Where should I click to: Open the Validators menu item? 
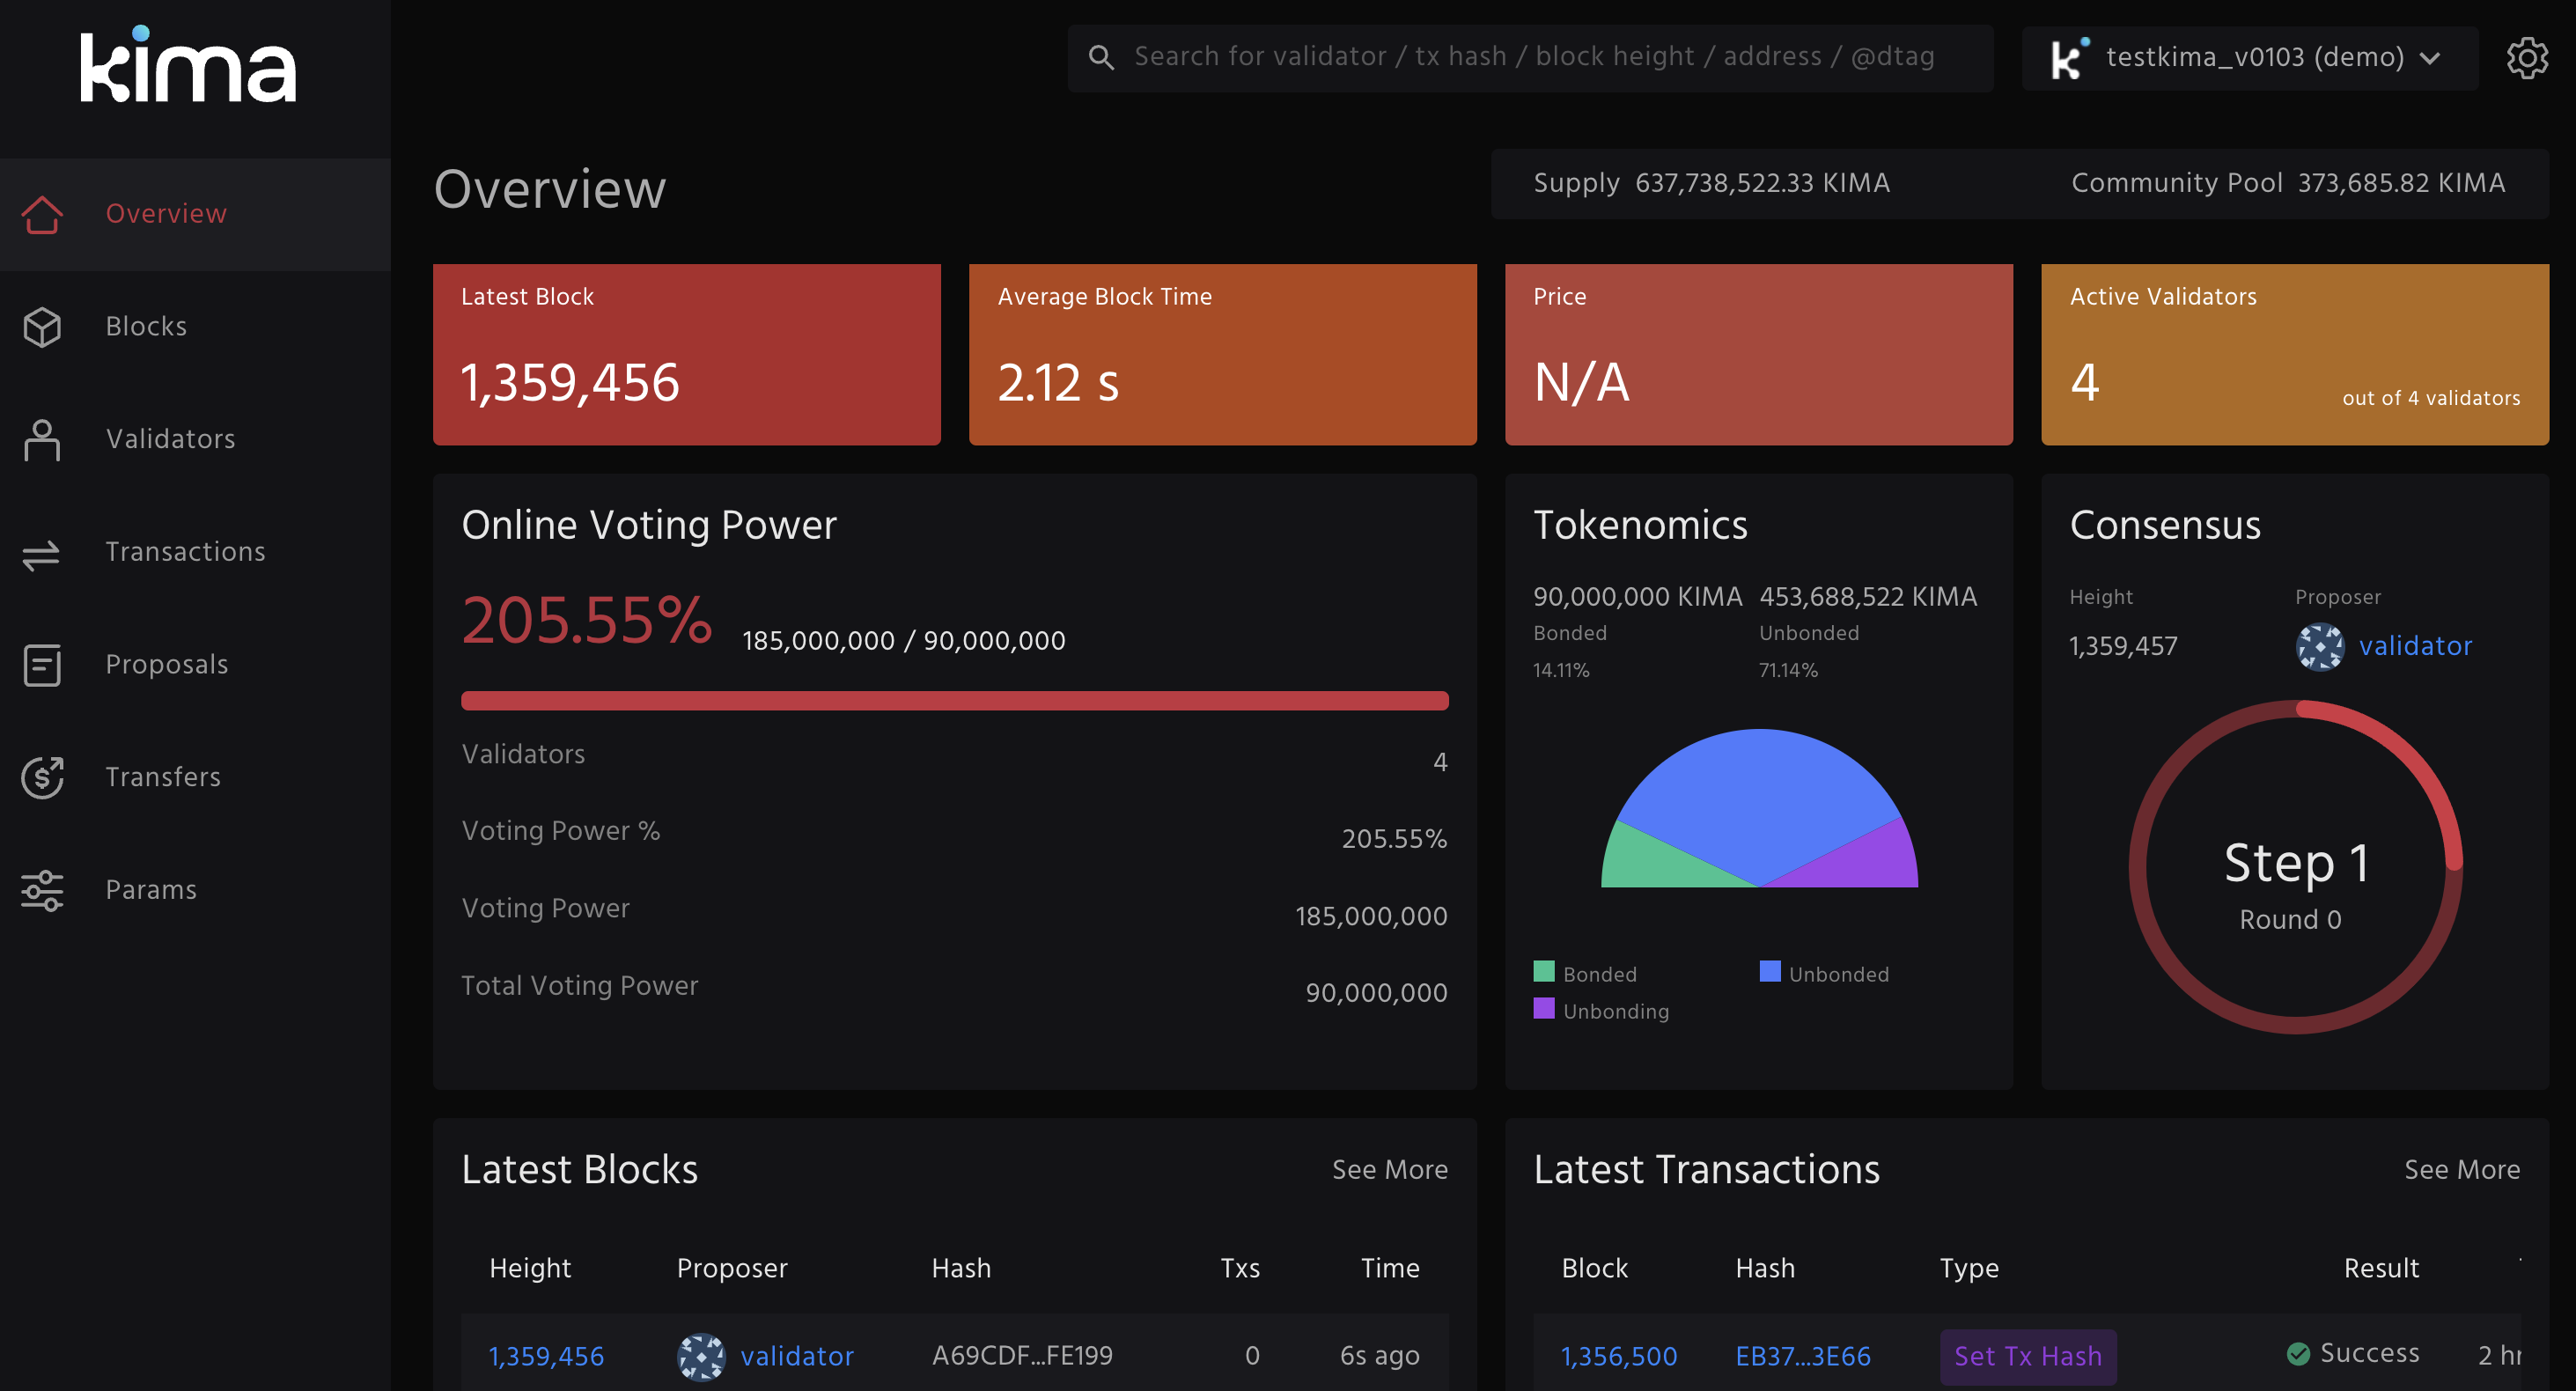point(171,440)
